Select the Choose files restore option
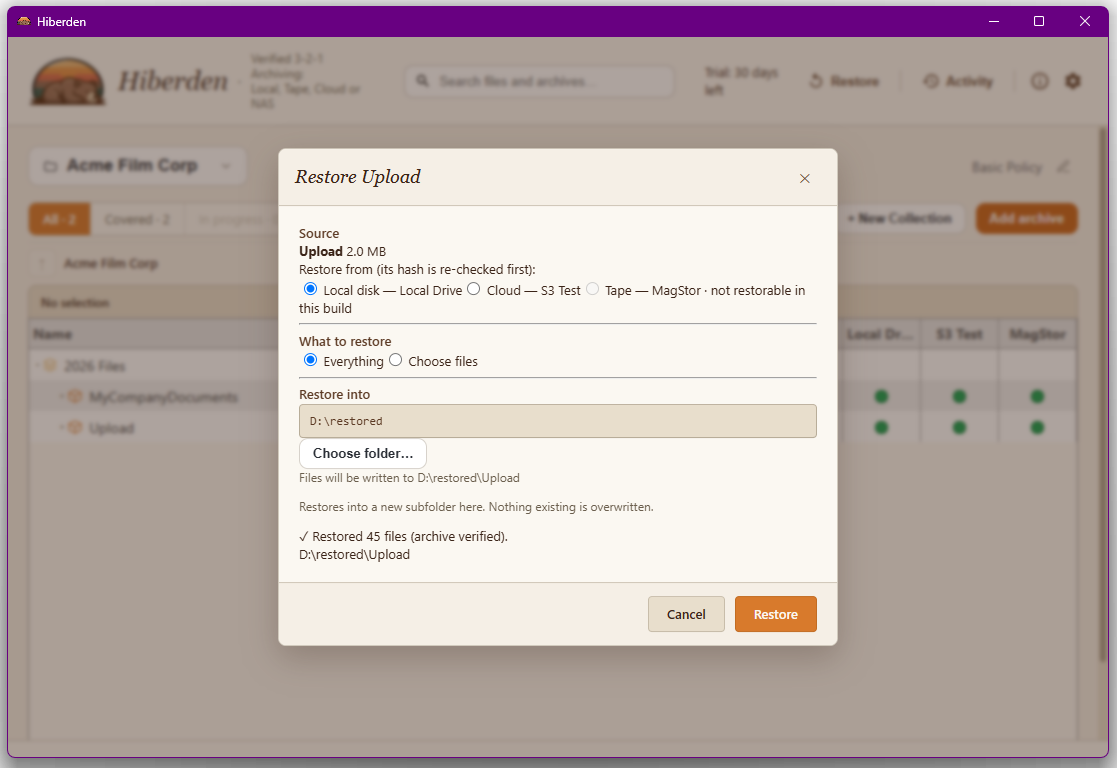Viewport: 1117px width, 768px height. click(395, 360)
